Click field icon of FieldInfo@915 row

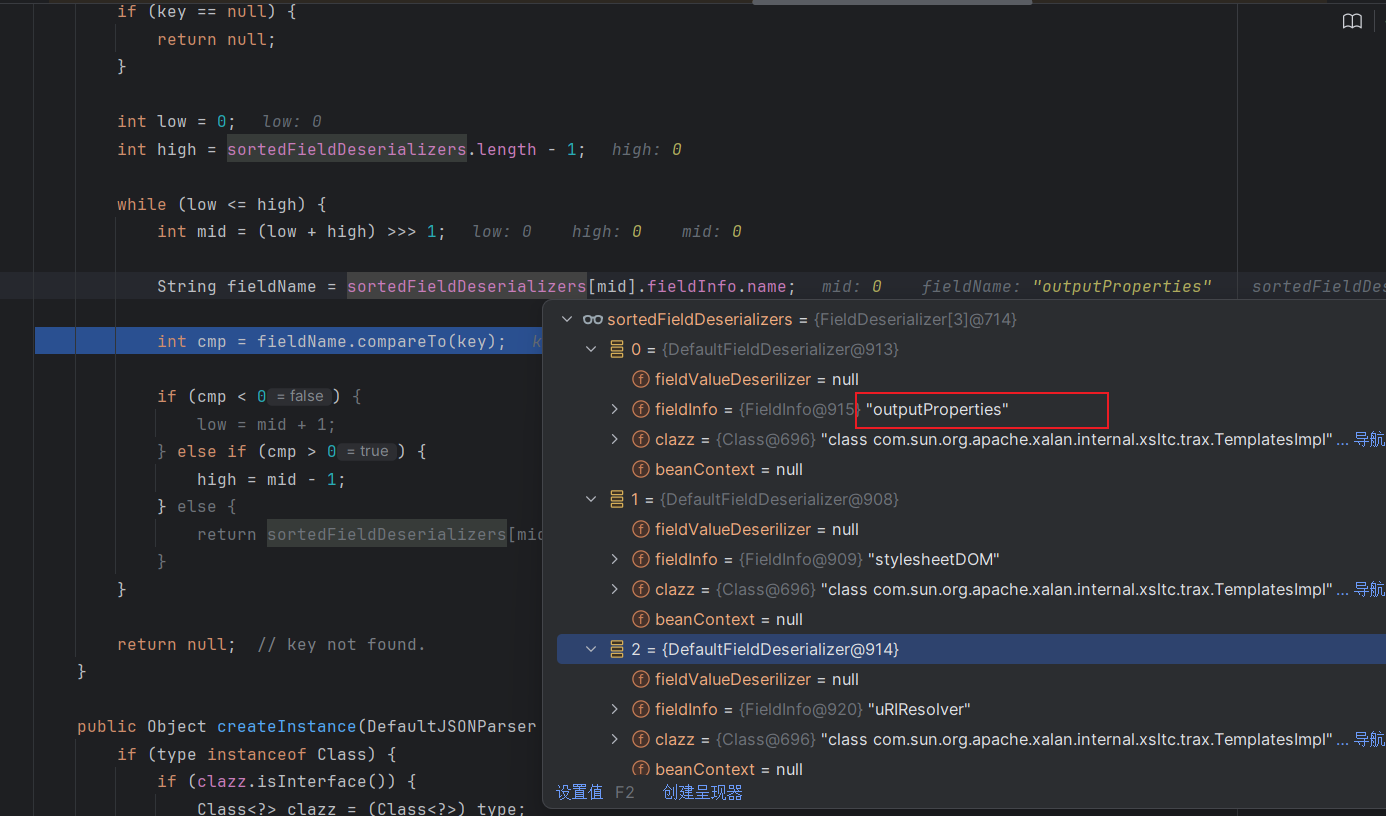point(641,409)
